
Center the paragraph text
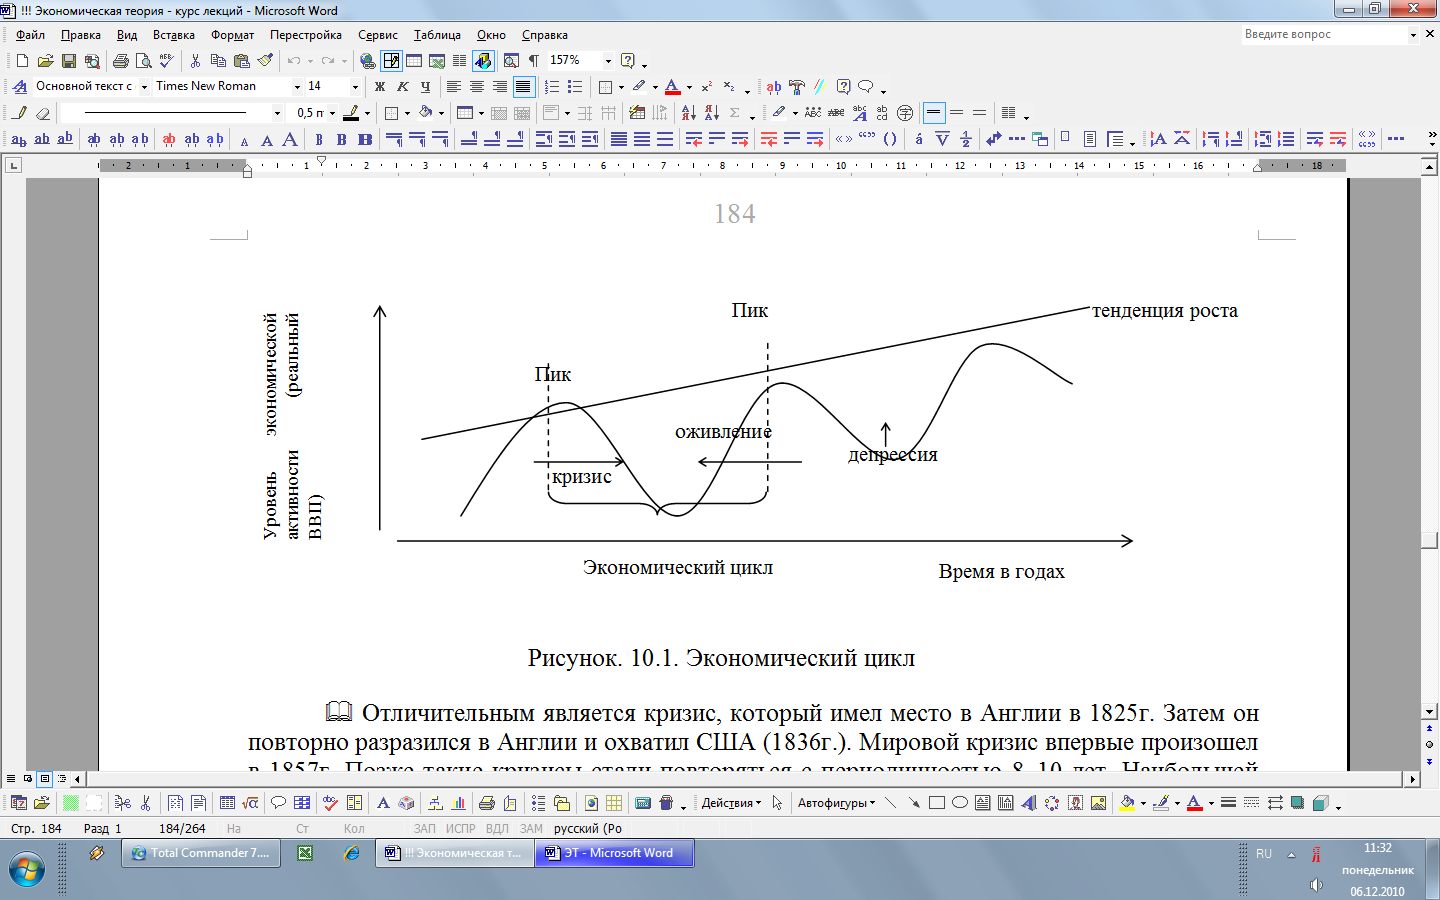click(x=477, y=87)
